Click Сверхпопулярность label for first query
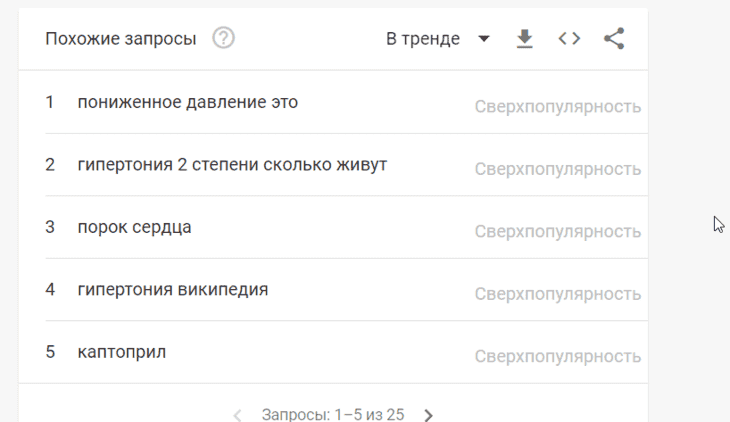The width and height of the screenshot is (730, 422). coord(558,107)
